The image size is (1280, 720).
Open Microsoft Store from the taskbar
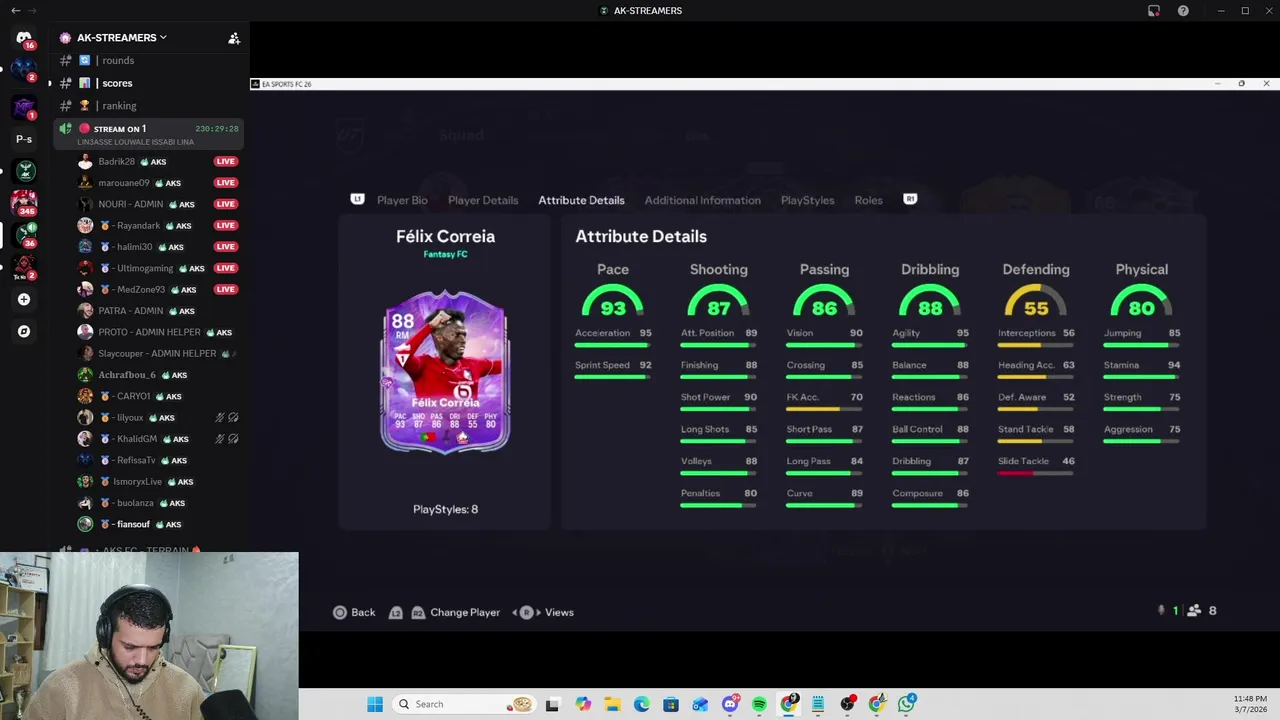pyautogui.click(x=671, y=704)
